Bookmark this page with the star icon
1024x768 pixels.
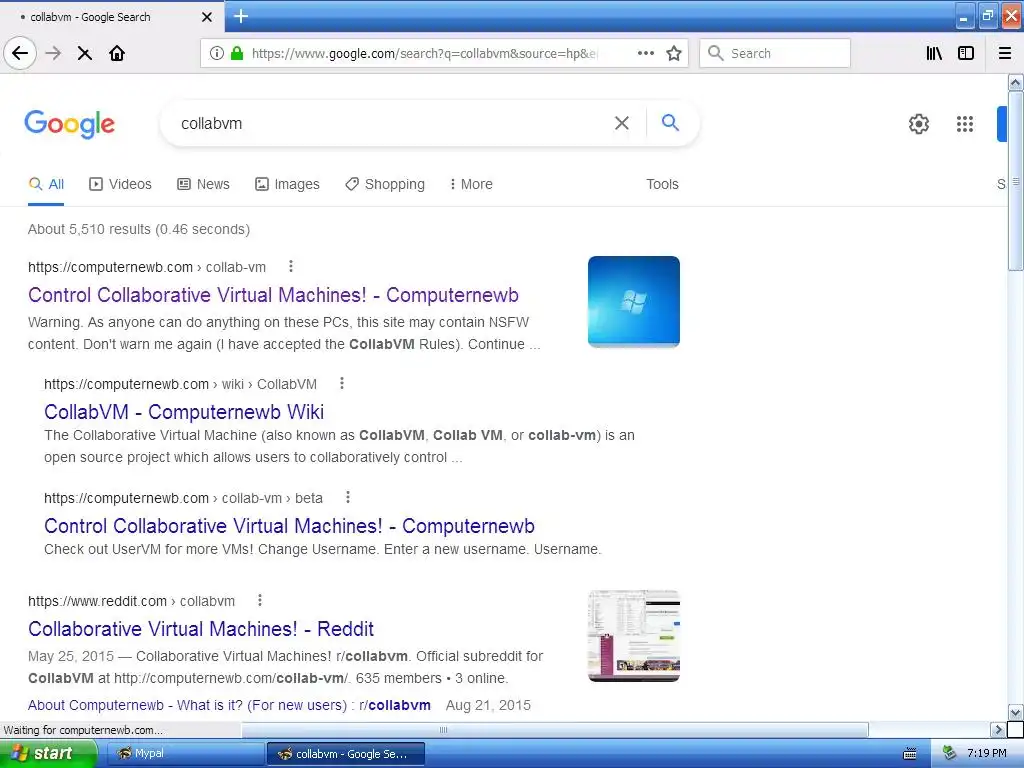click(674, 53)
